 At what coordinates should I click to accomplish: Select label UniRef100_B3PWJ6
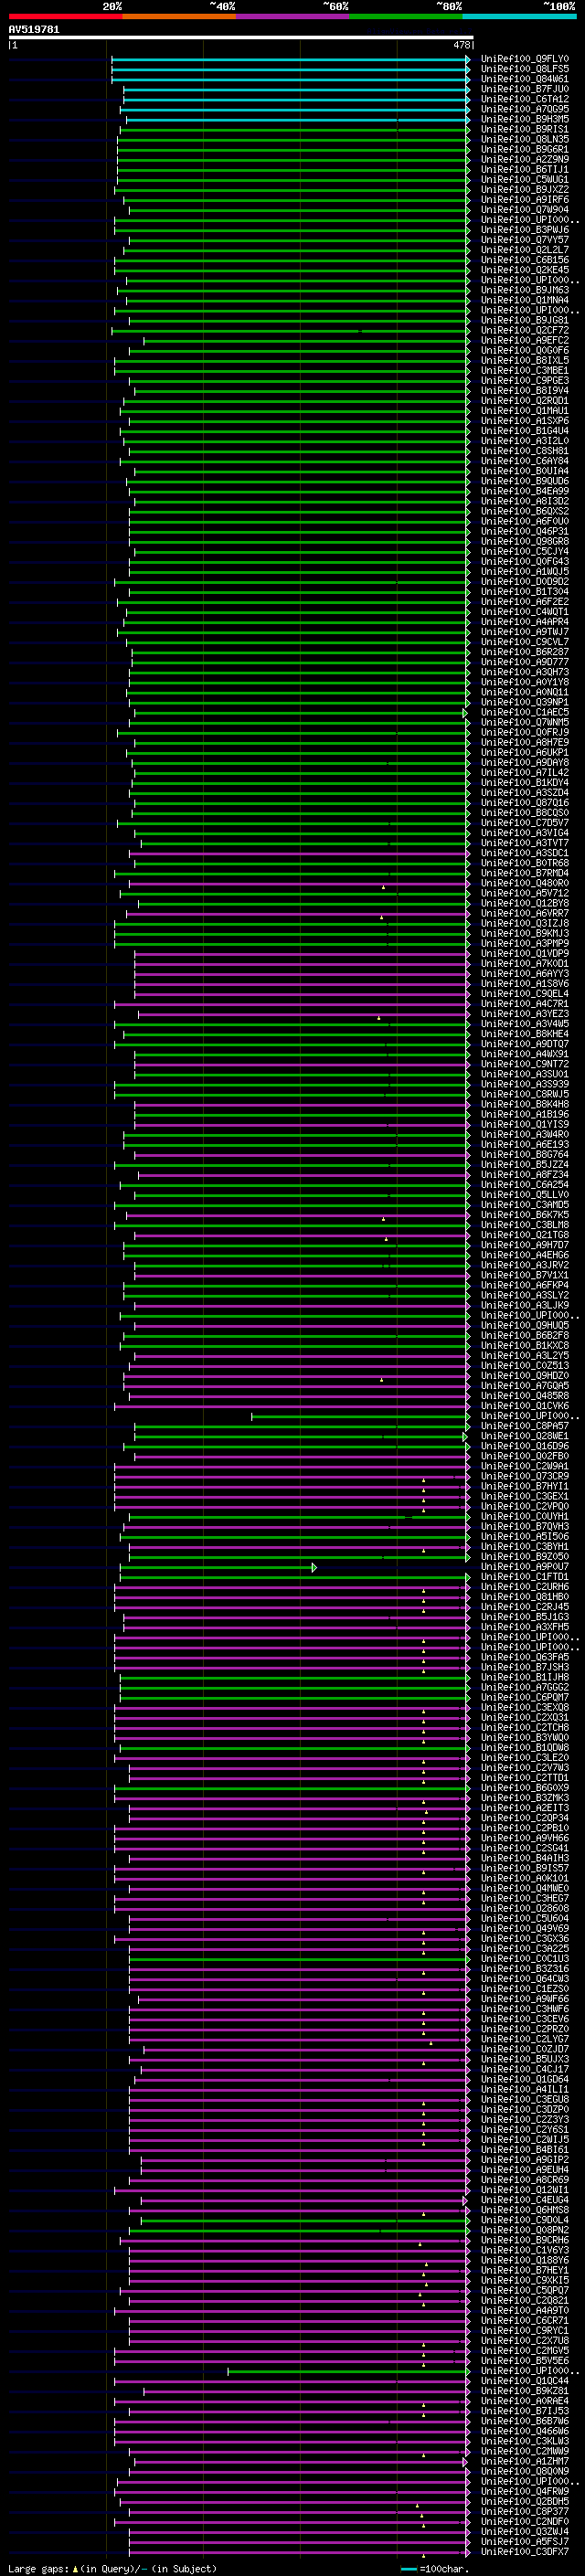(x=525, y=230)
